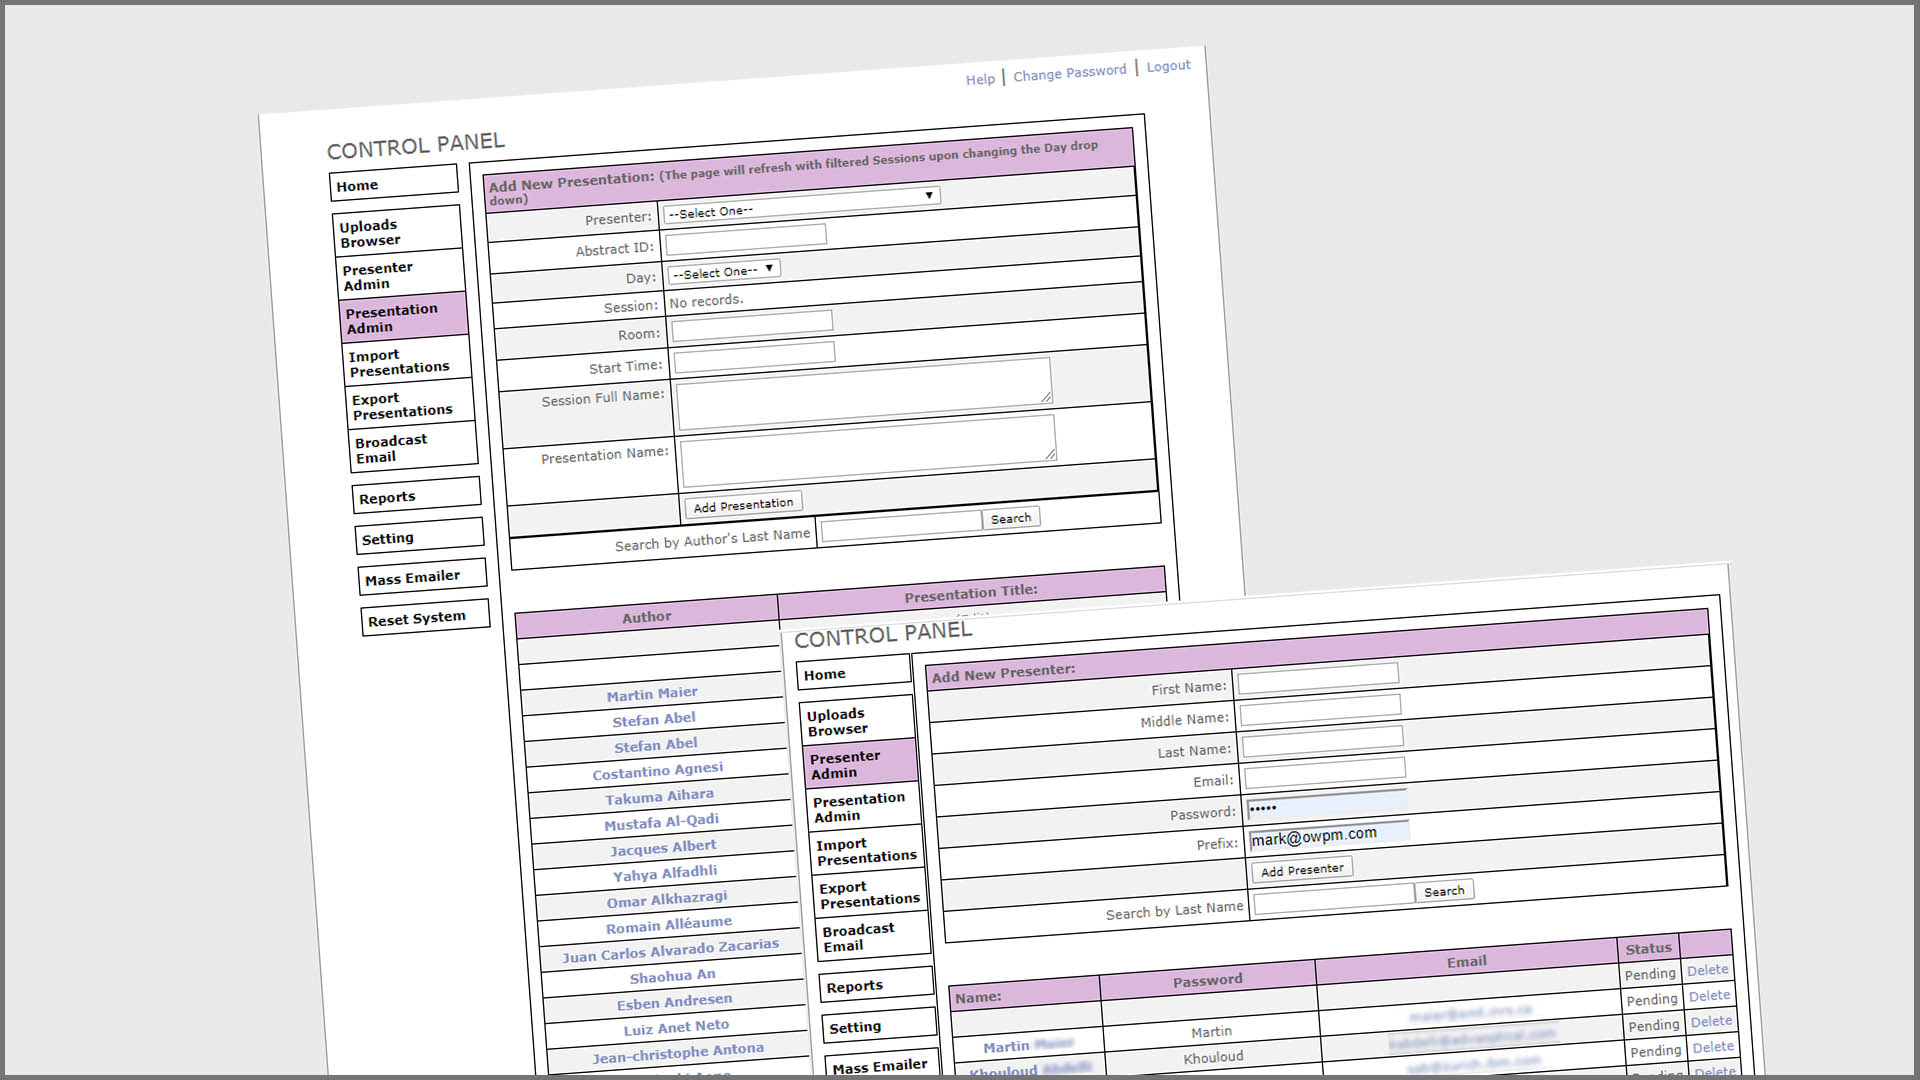The height and width of the screenshot is (1080, 1920).
Task: Click the Logout link
Action: tap(1168, 66)
